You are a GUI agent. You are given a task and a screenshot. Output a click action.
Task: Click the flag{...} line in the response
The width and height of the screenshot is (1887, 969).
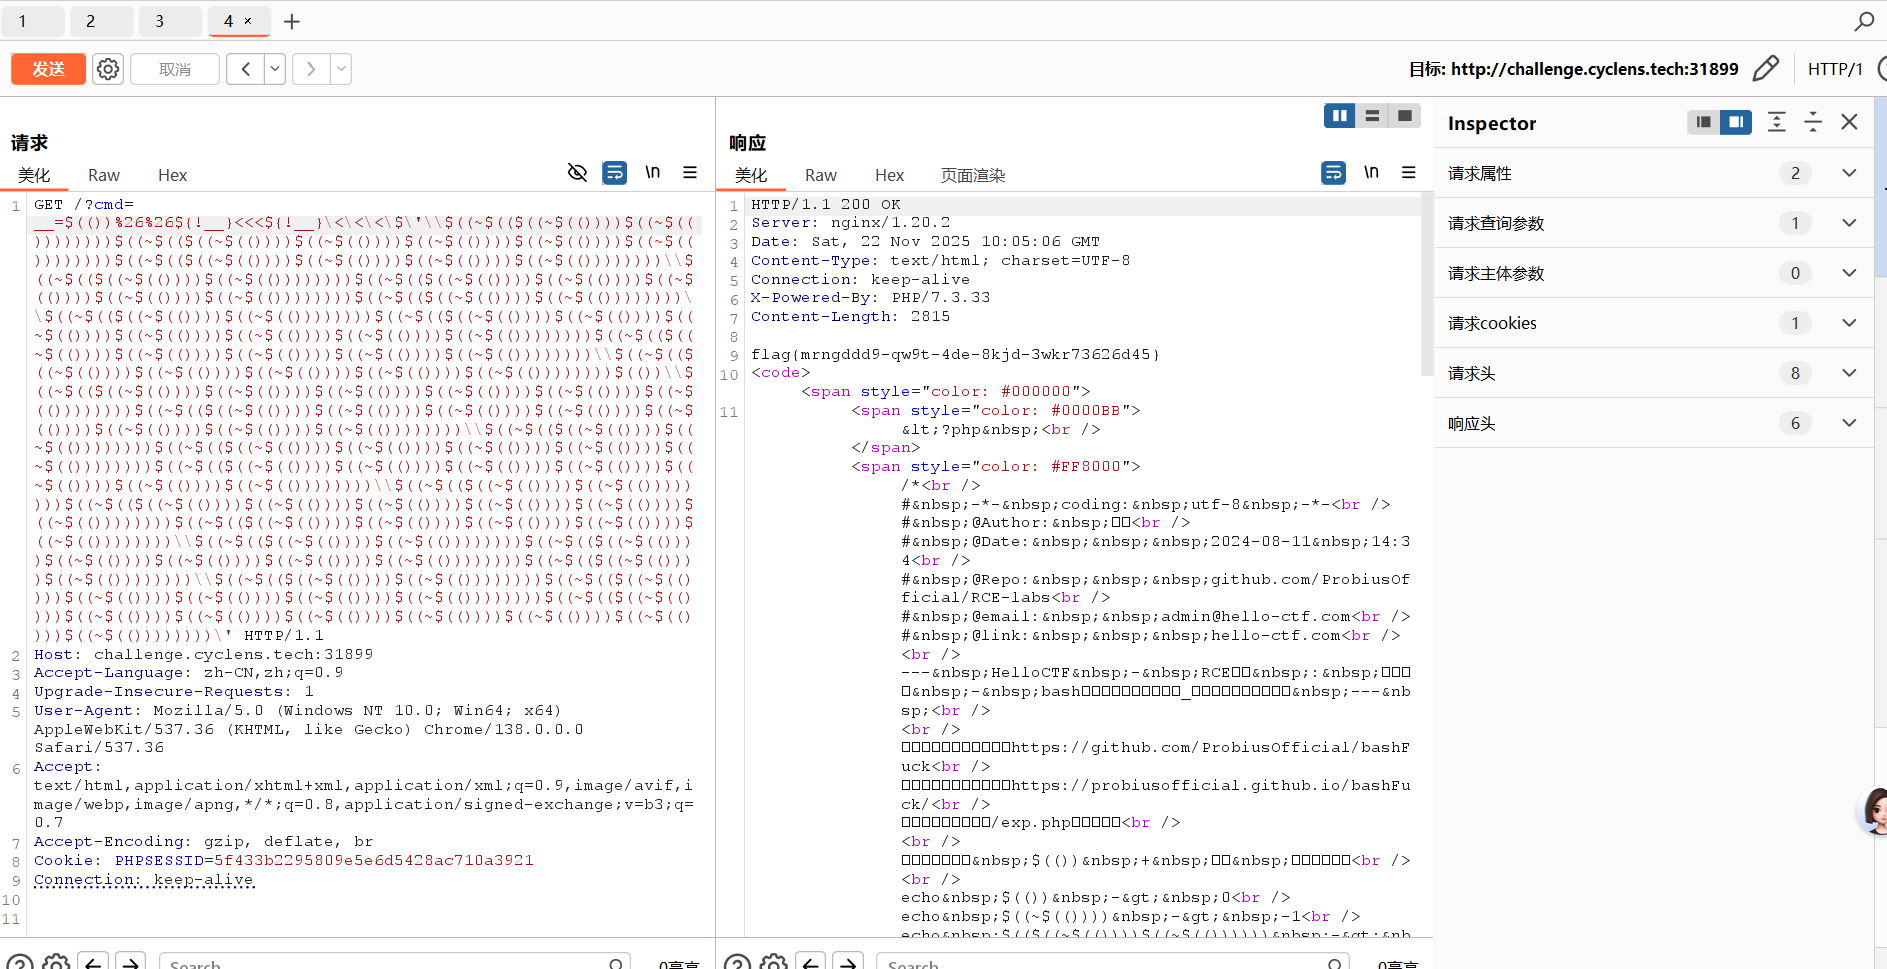(x=955, y=354)
